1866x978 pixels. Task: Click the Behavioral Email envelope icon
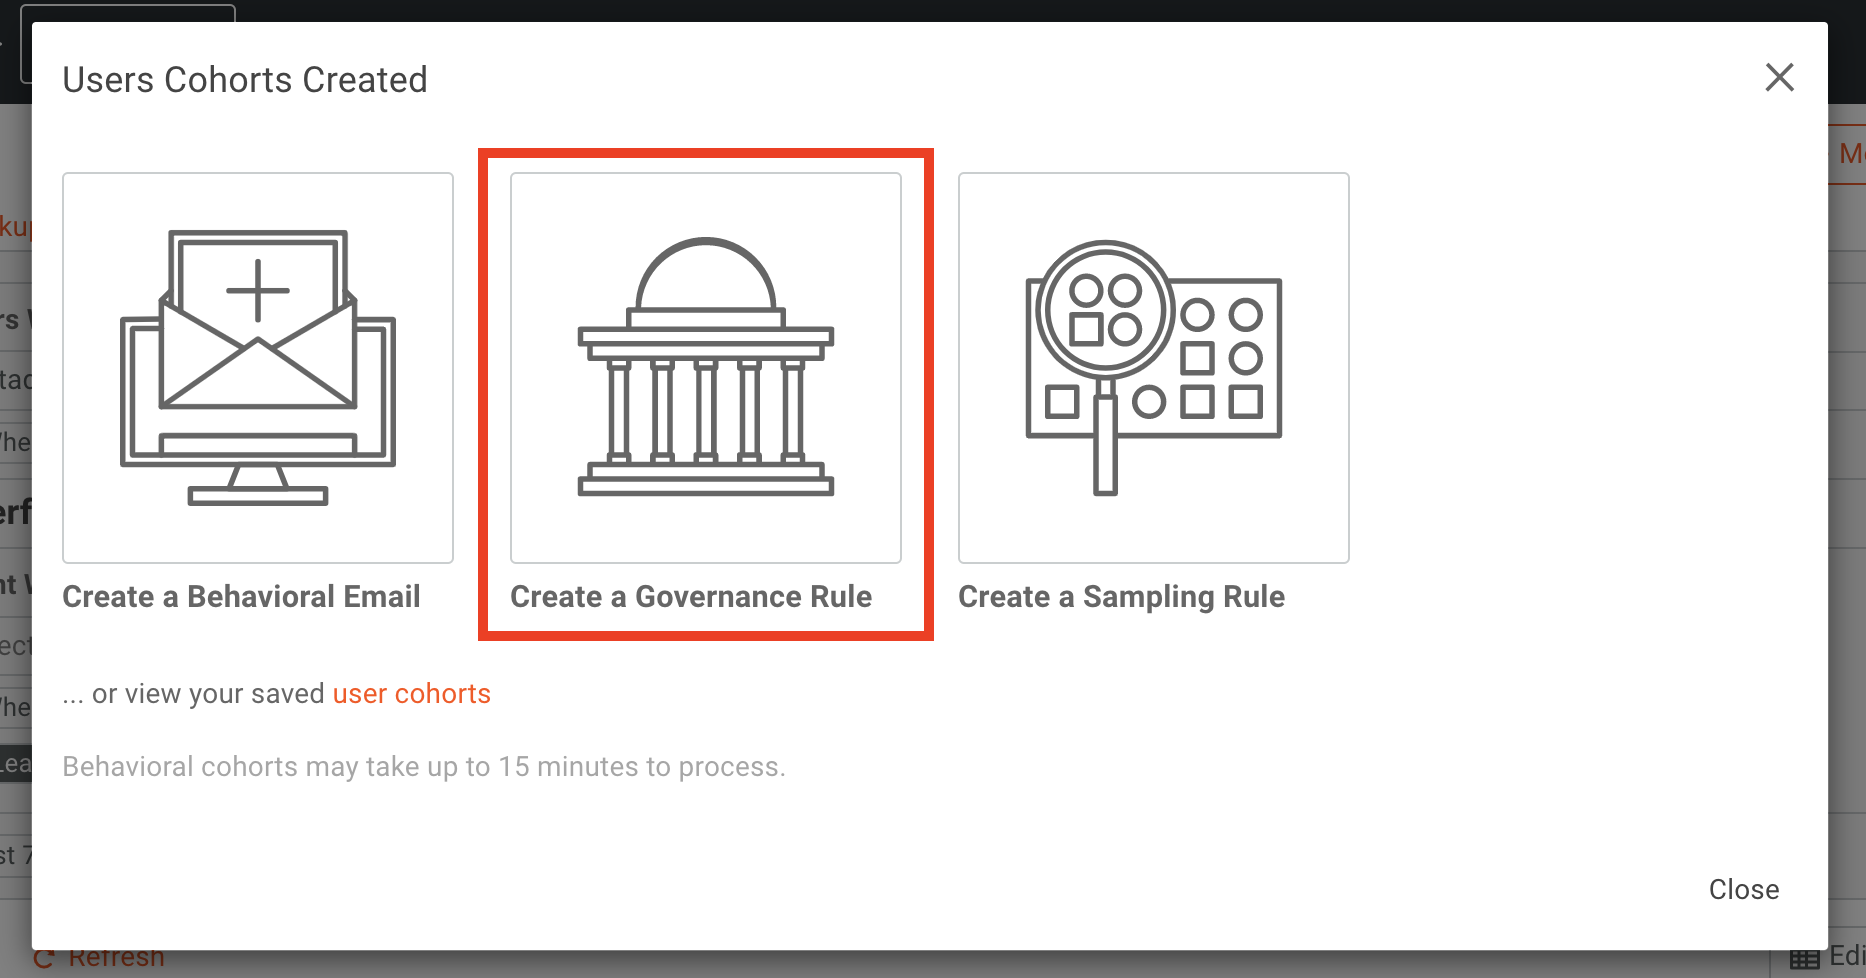(258, 368)
